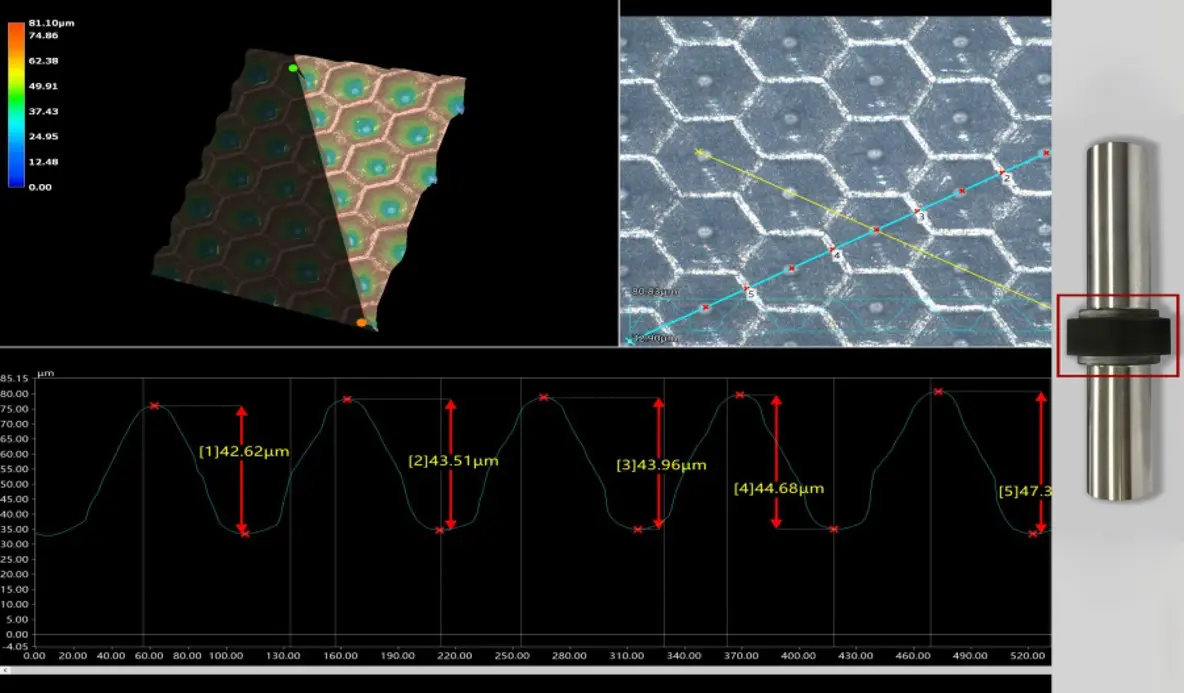Click the red valley marker below measurement [2]
This screenshot has height=693, width=1184.
[x=439, y=530]
